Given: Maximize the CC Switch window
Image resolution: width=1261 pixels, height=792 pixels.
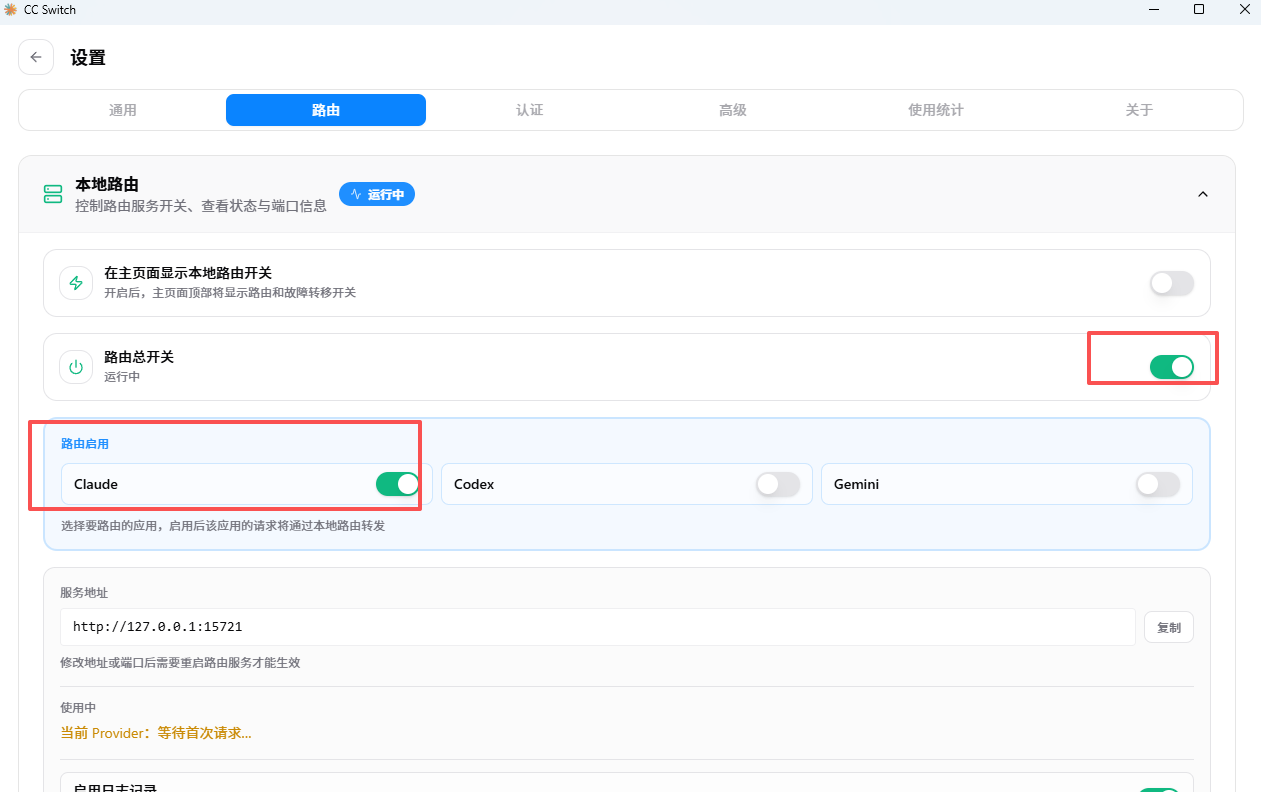Looking at the screenshot, I should (x=1198, y=9).
